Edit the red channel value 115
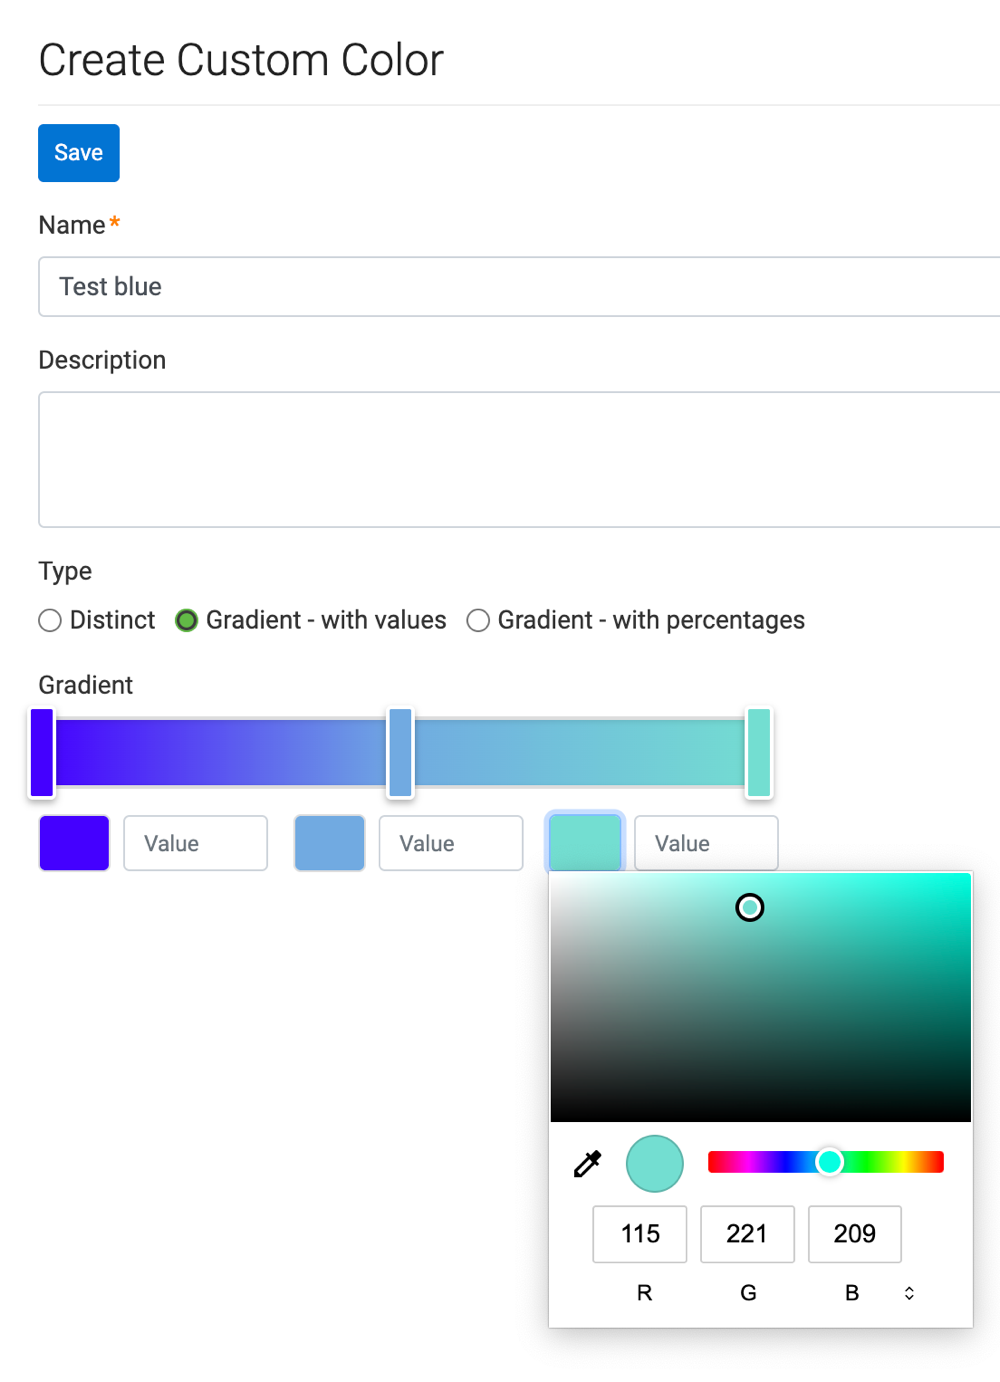The image size is (1000, 1382). point(640,1234)
